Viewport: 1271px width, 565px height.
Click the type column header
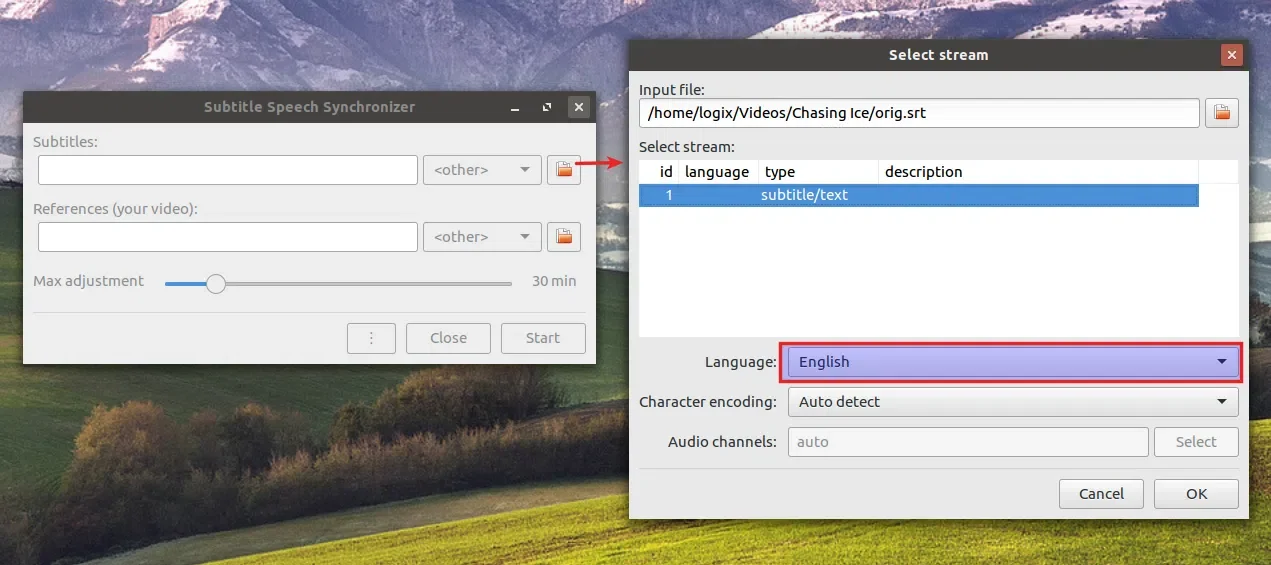coord(818,172)
